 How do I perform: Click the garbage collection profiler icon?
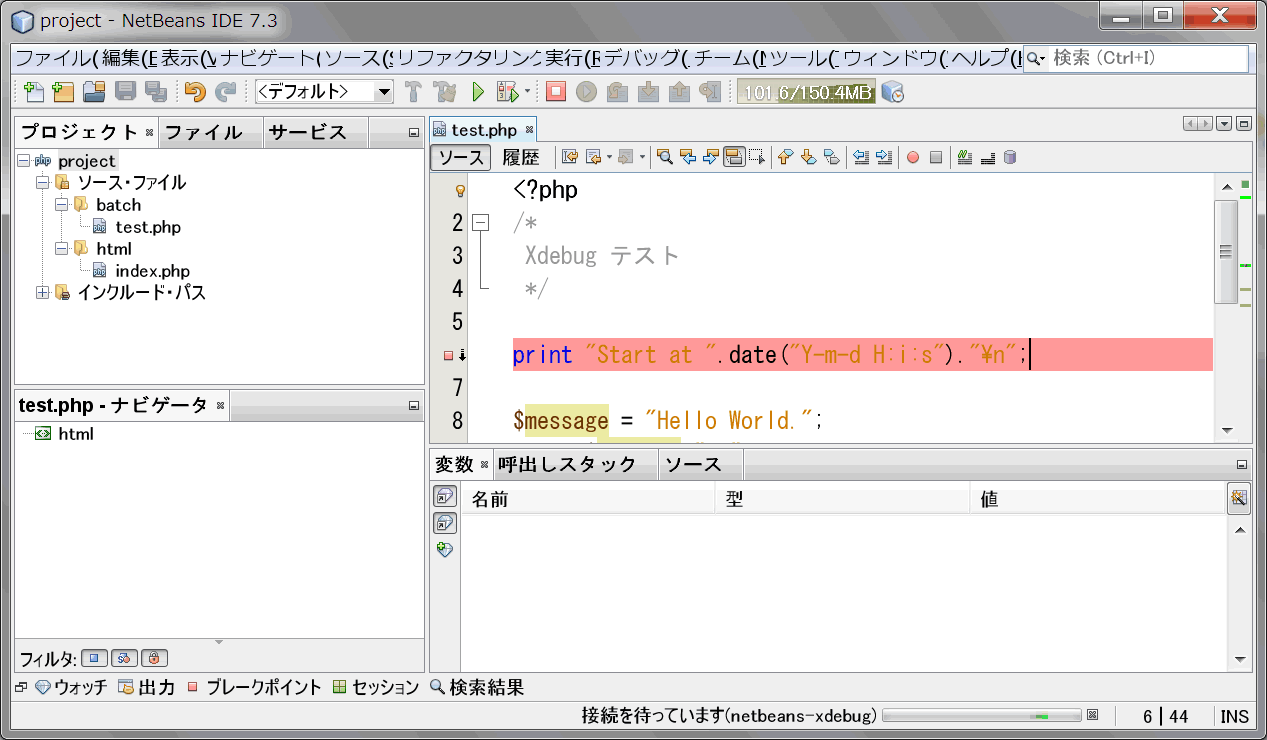[893, 92]
